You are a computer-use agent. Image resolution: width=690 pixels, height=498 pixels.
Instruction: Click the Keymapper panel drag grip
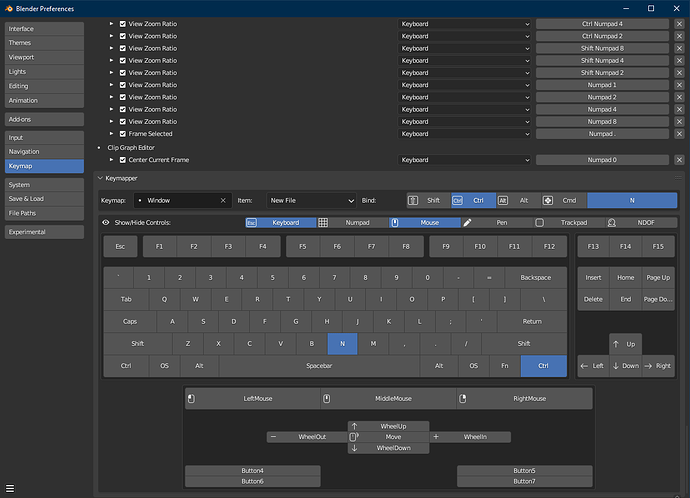pos(678,178)
